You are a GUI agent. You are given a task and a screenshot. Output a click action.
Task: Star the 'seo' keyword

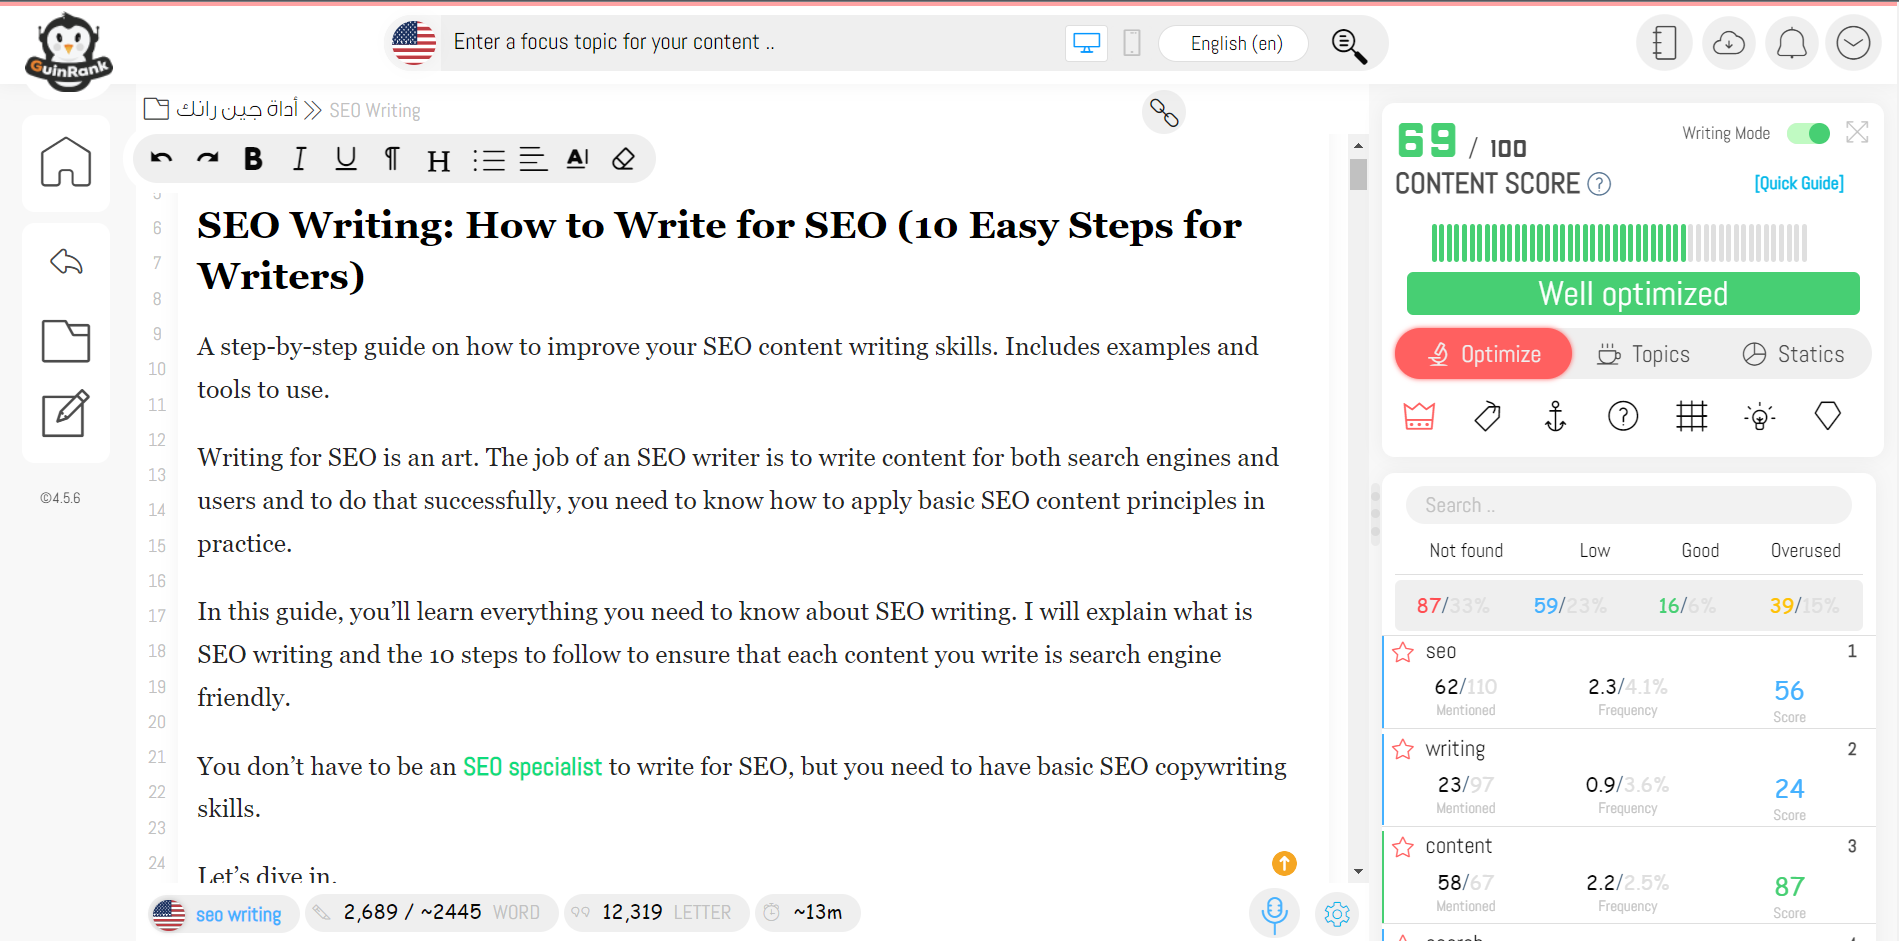(1403, 652)
